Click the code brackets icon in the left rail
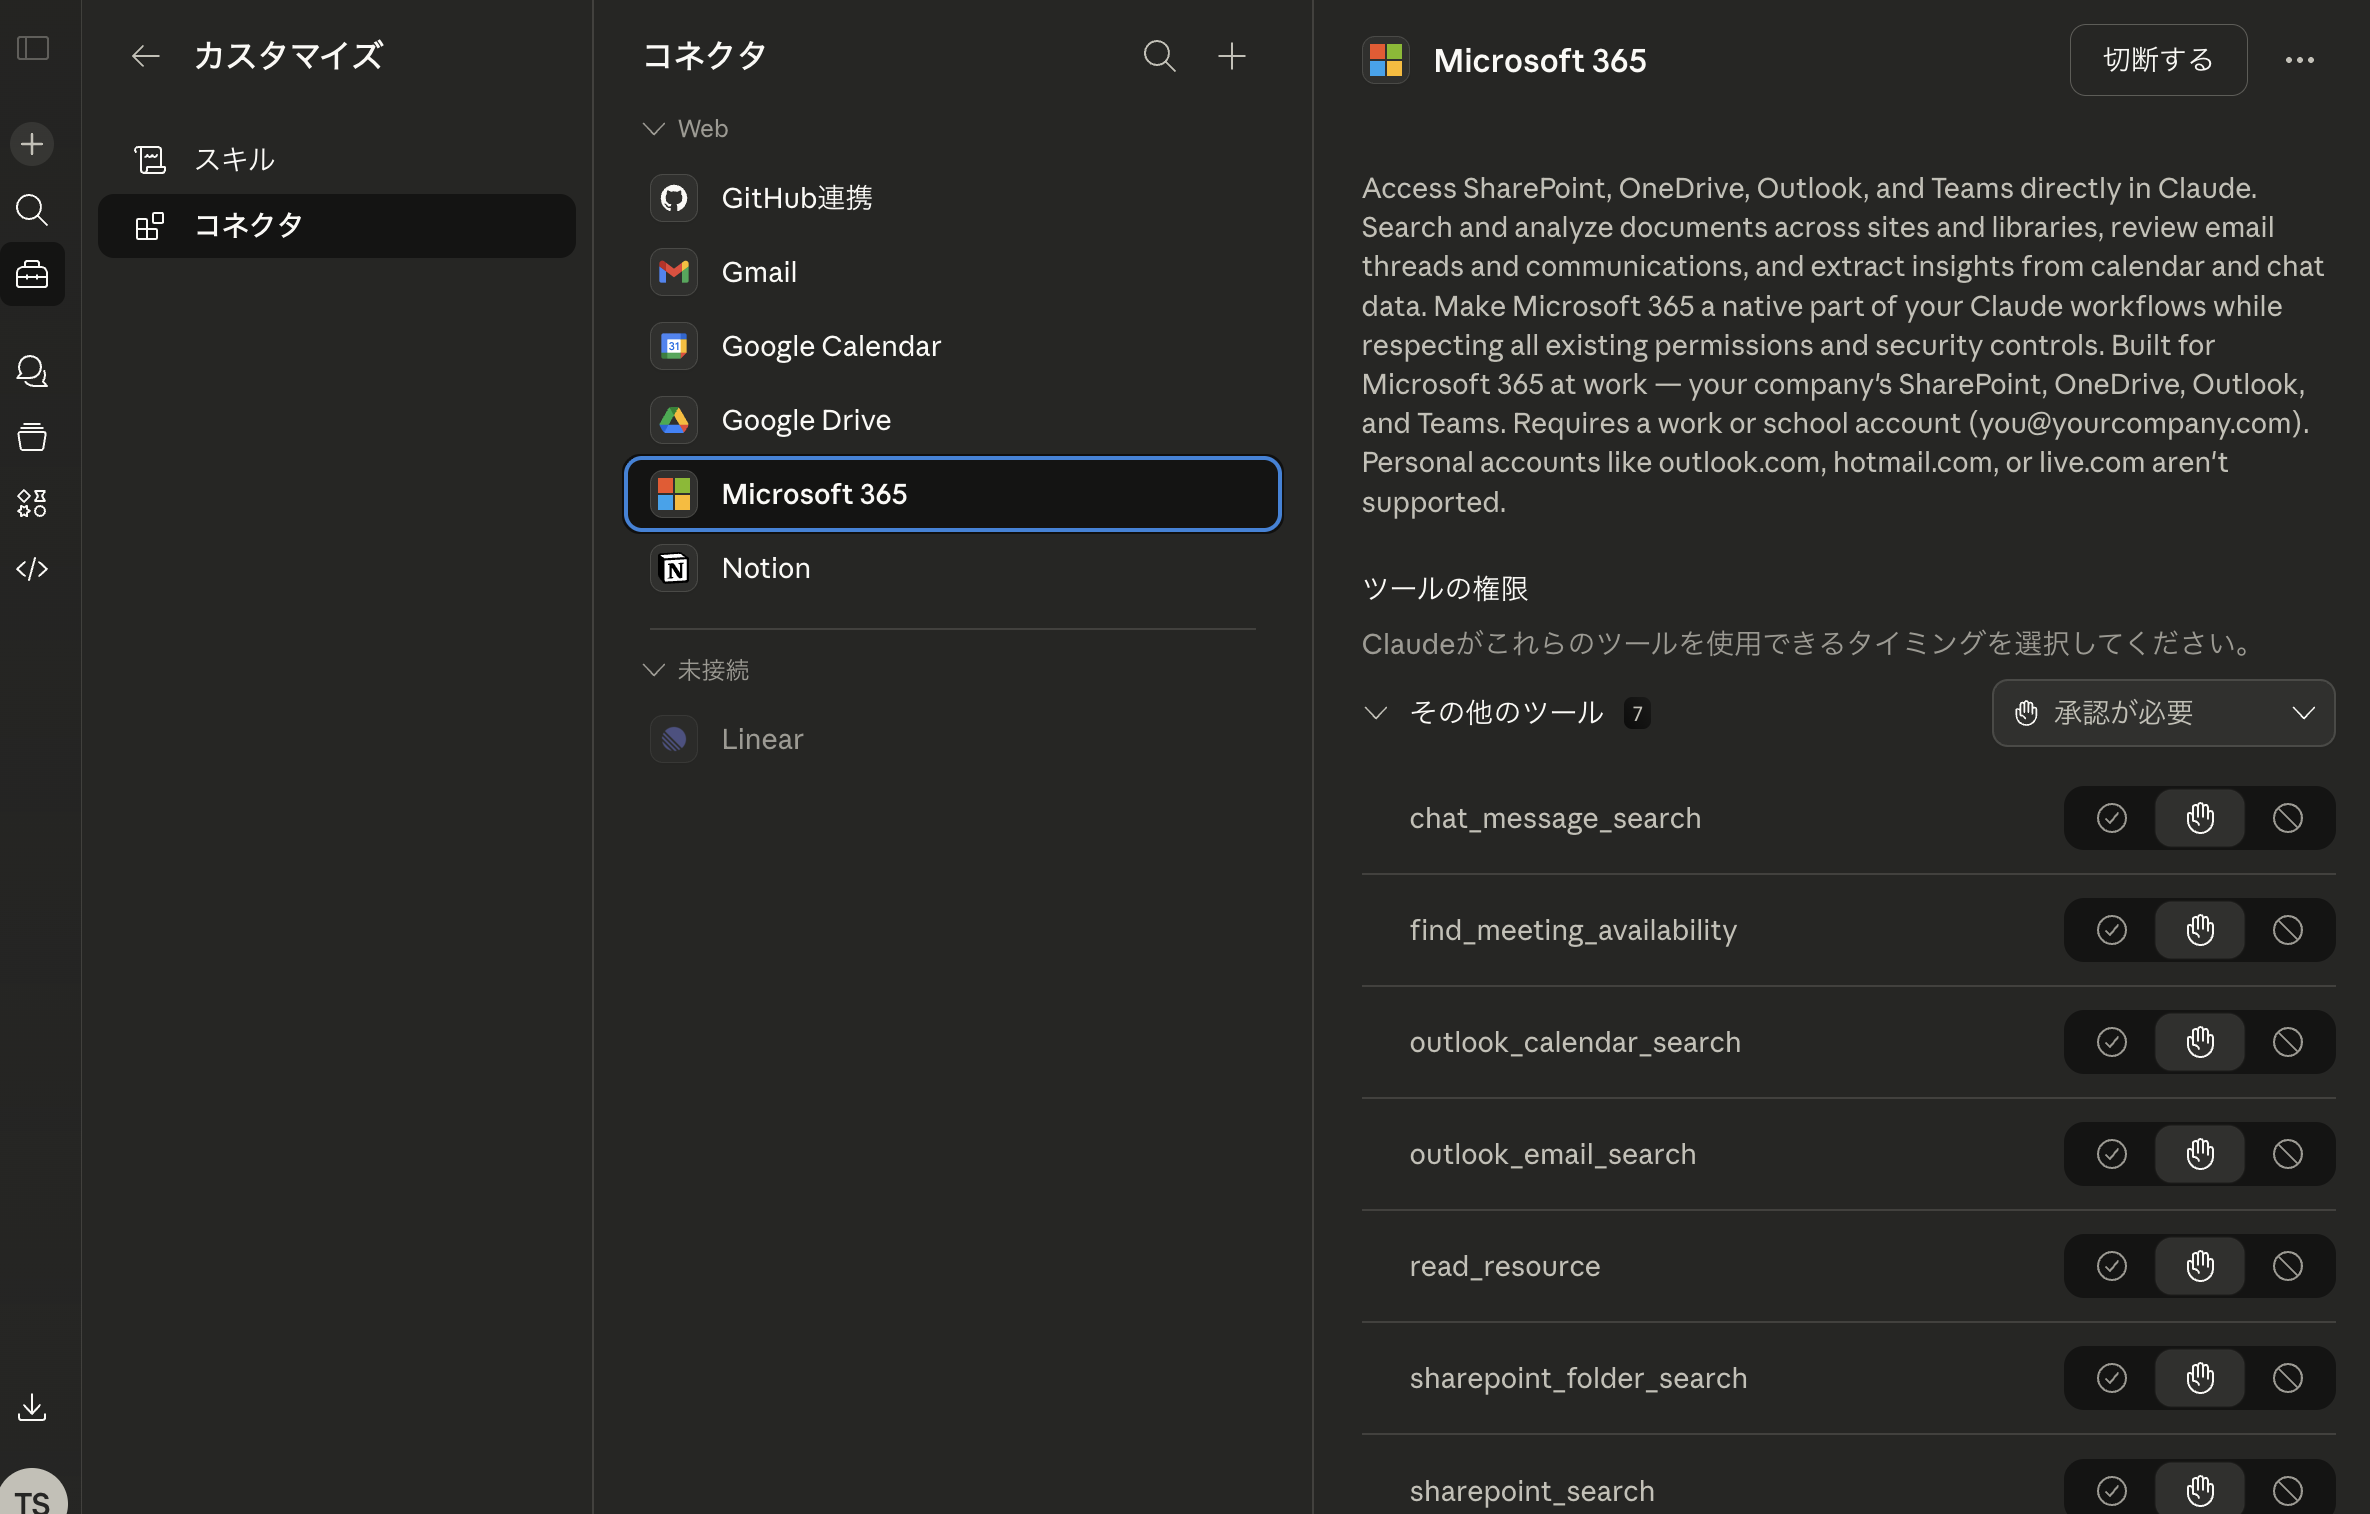Image resolution: width=2370 pixels, height=1514 pixels. click(32, 569)
